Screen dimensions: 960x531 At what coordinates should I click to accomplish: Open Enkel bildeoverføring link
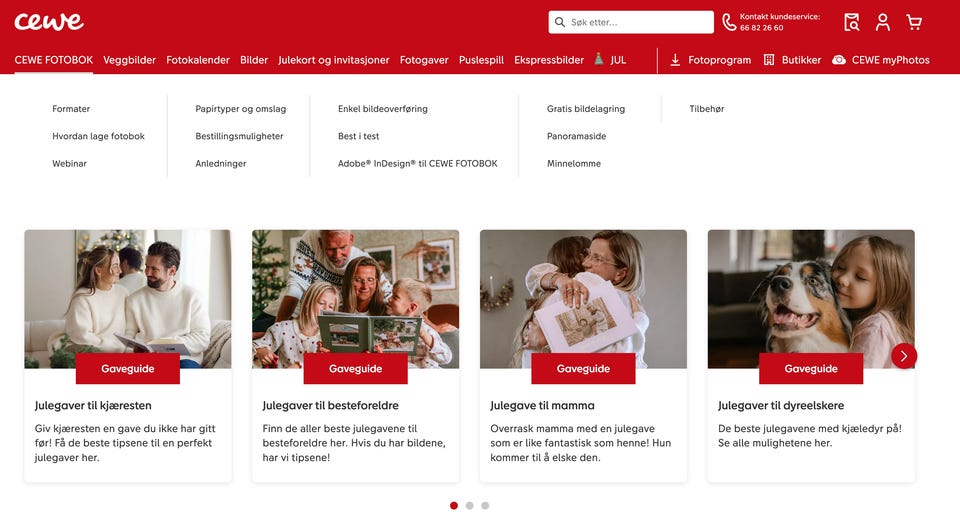tap(383, 109)
